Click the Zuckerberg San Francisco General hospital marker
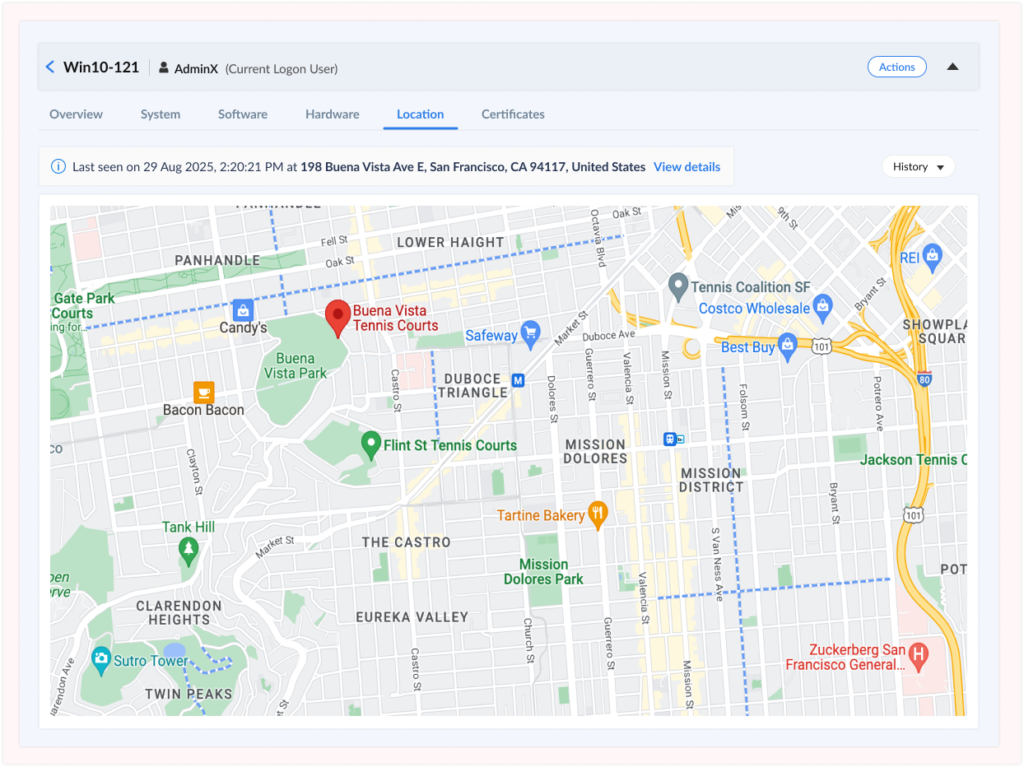This screenshot has width=1024, height=767. click(919, 657)
